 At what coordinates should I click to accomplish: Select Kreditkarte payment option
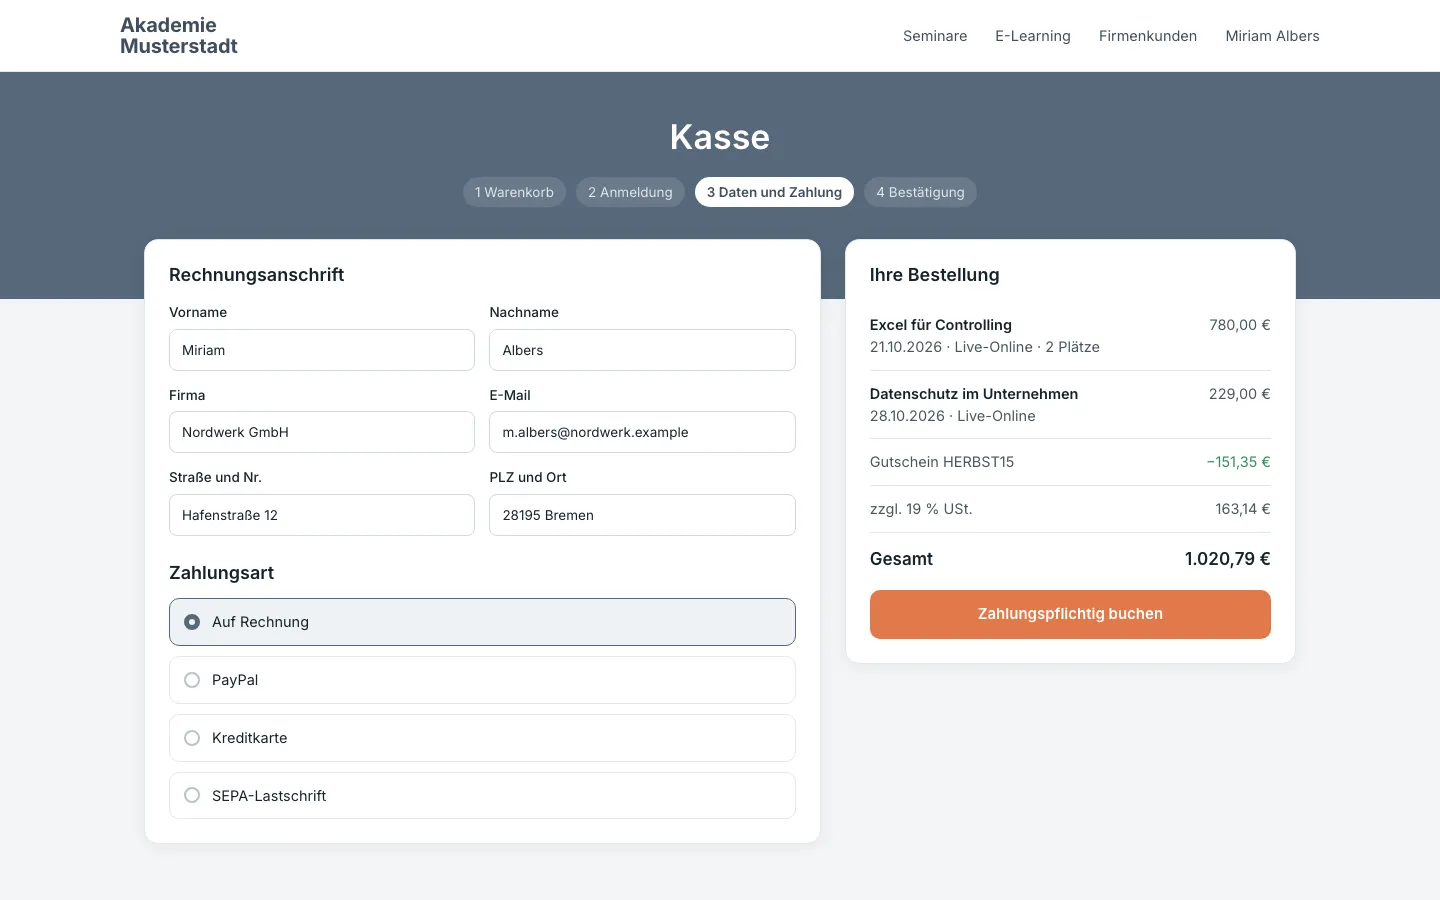point(482,738)
